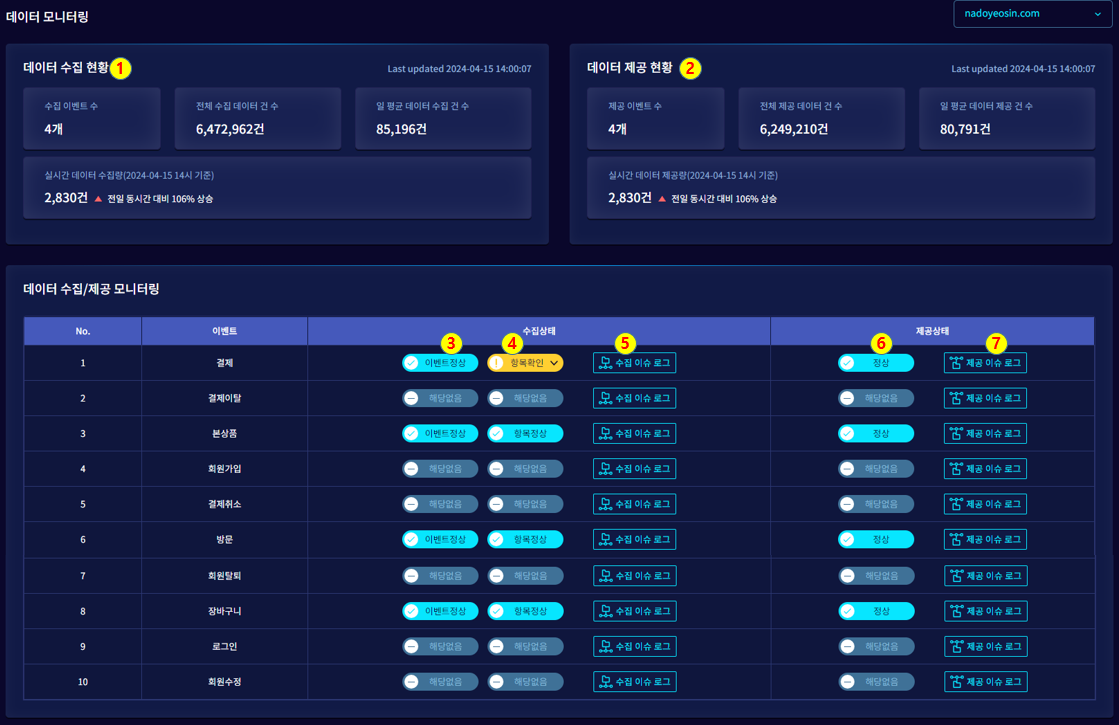This screenshot has width=1119, height=725.
Task: Click the 항목정상 status pill in 본상품 row
Action: tap(525, 434)
